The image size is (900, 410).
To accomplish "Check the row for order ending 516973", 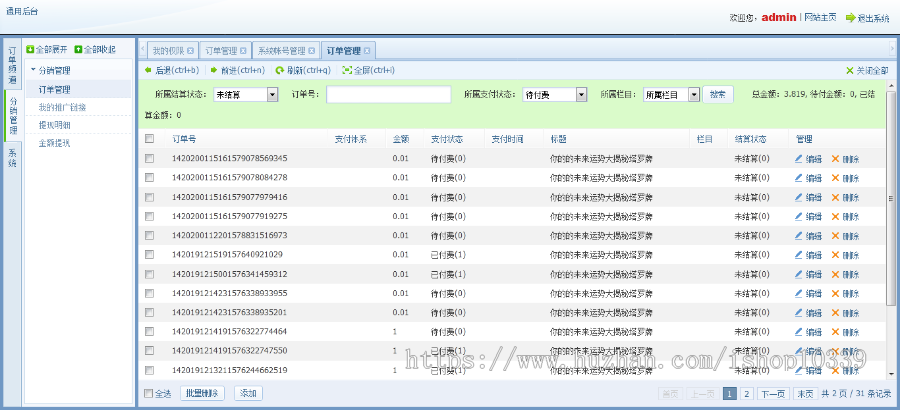I will click(150, 235).
